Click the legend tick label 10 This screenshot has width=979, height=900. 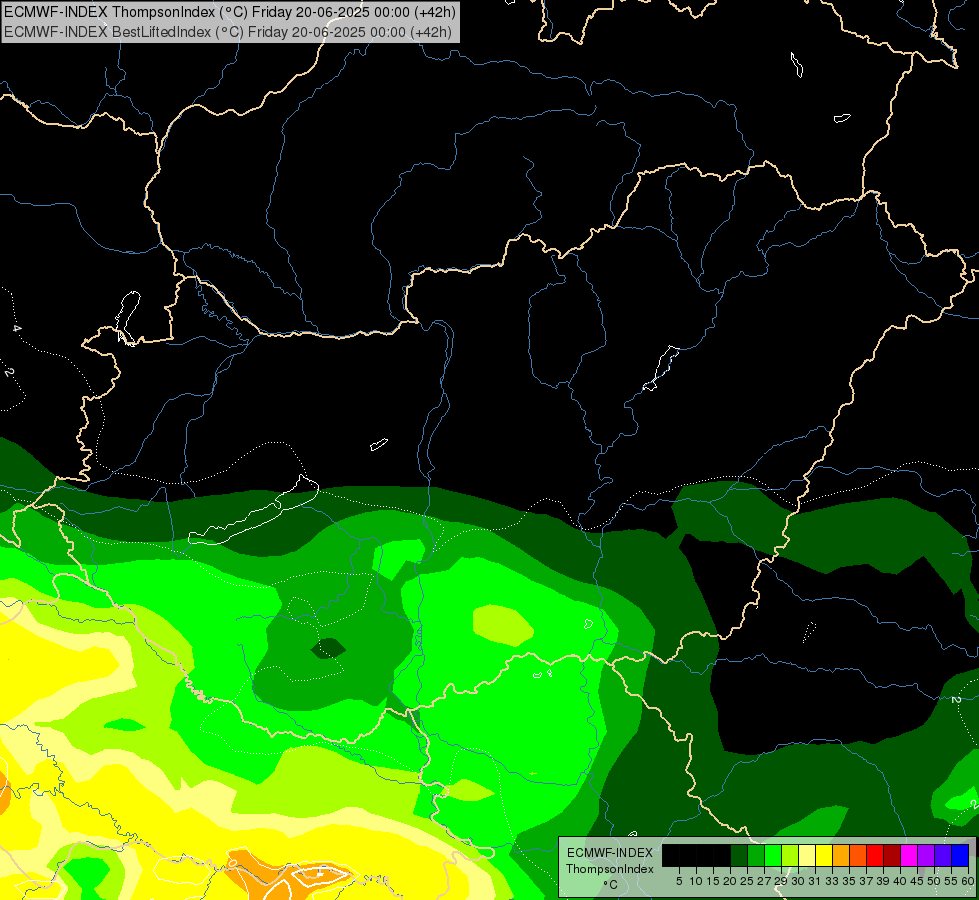coord(696,881)
